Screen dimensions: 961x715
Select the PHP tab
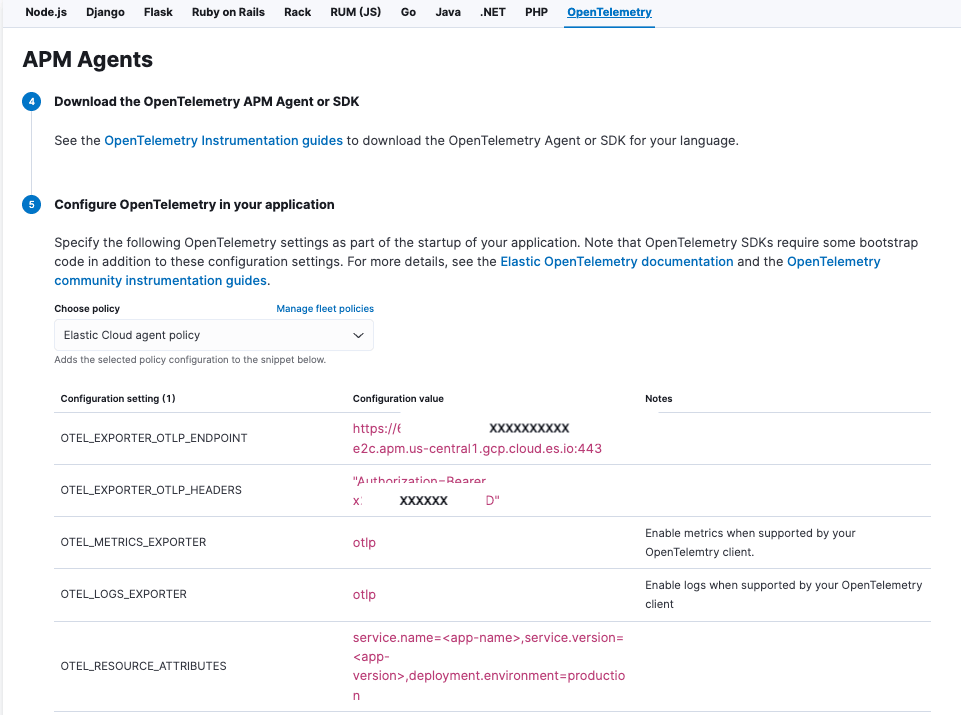pos(536,13)
